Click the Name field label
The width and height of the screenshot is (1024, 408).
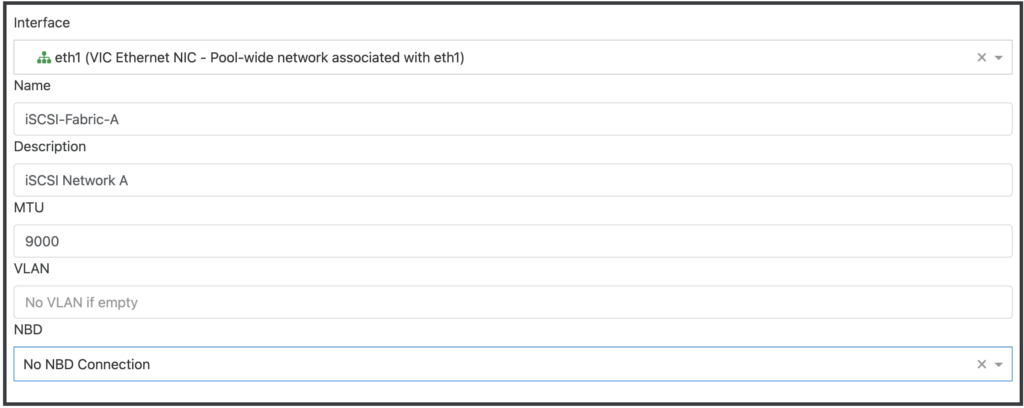tap(32, 86)
